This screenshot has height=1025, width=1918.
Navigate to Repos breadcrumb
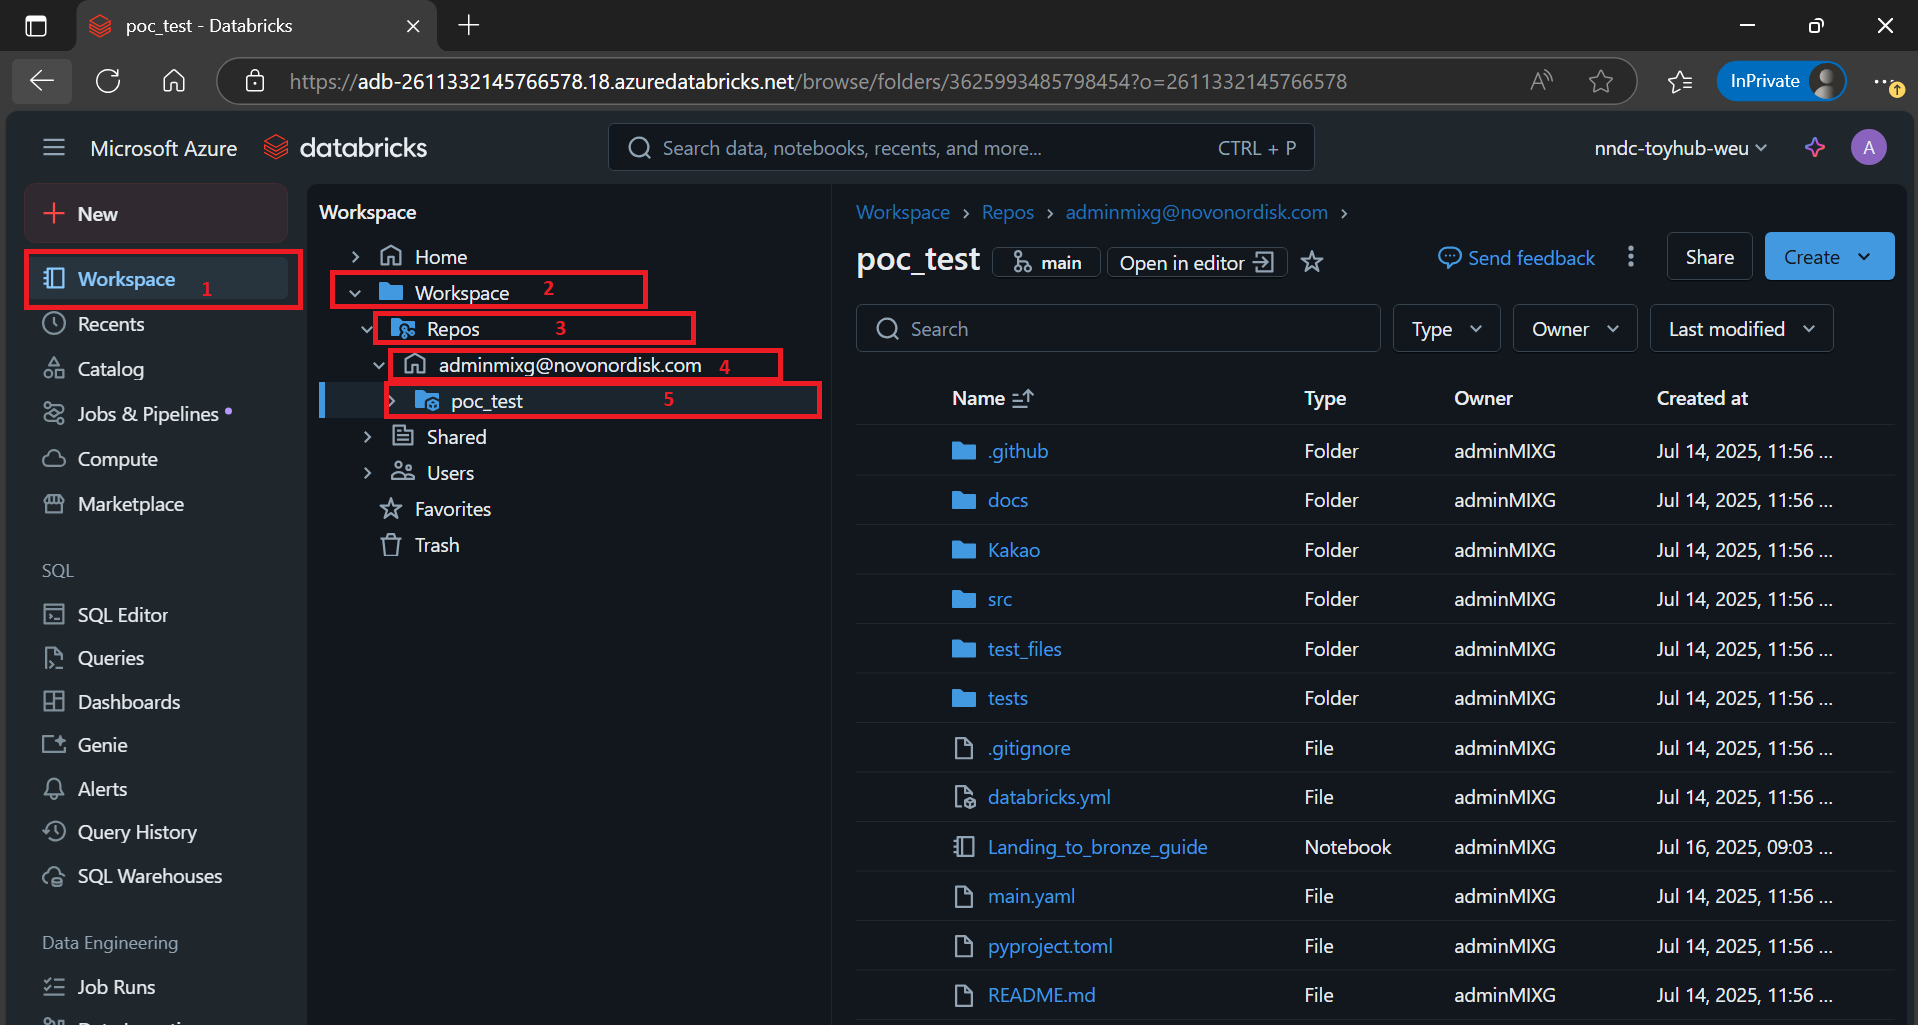[x=1008, y=212]
